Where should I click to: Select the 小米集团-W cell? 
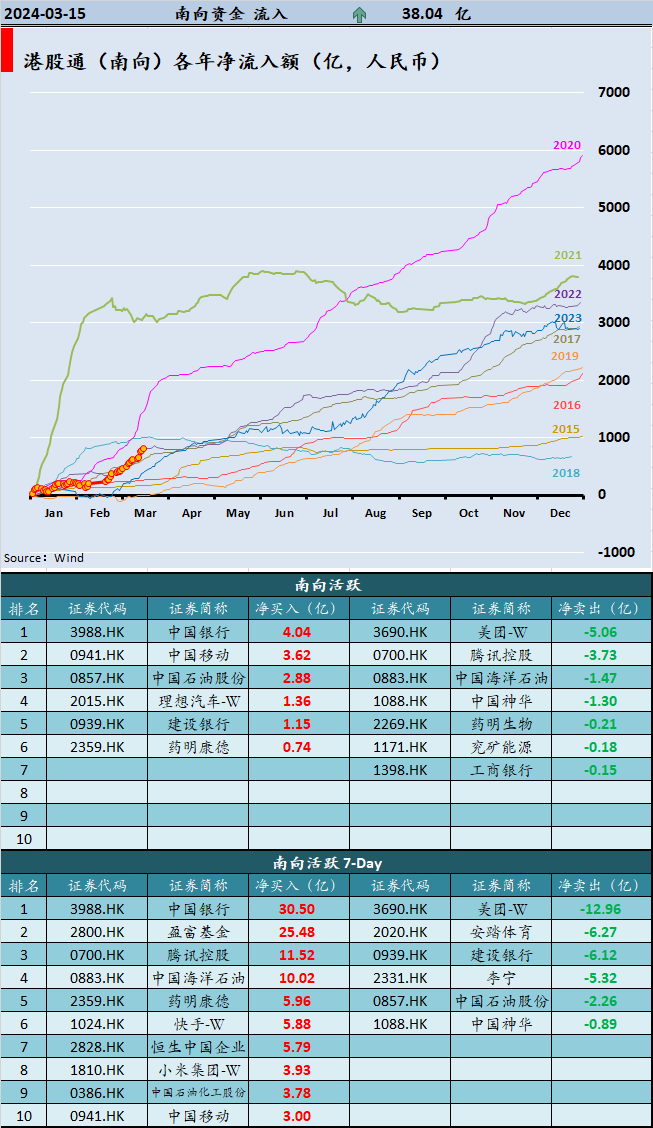(198, 1070)
